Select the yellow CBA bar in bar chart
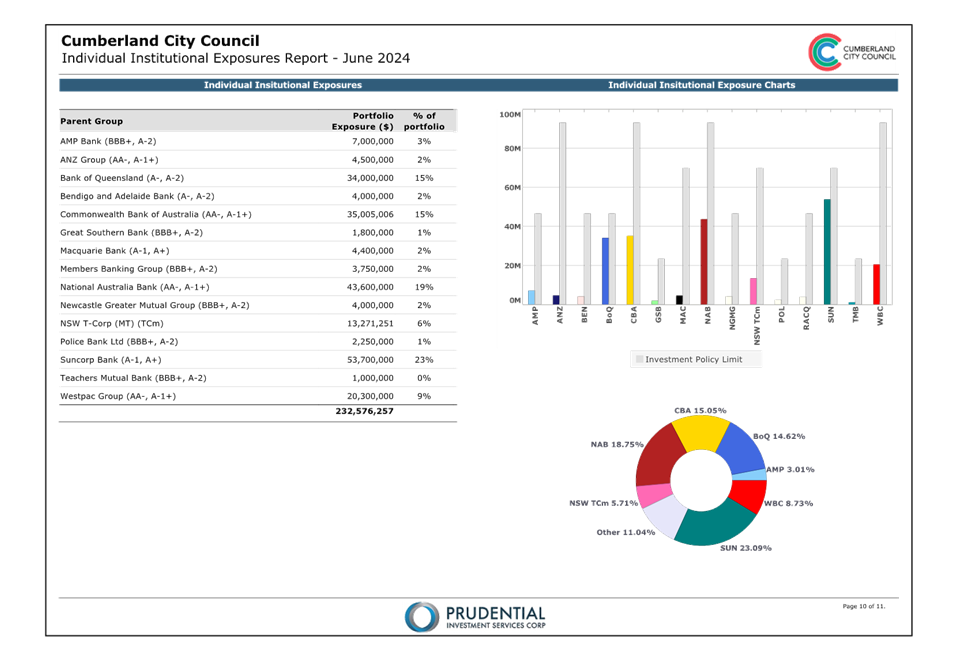Viewport: 957px width, 660px height. point(630,270)
